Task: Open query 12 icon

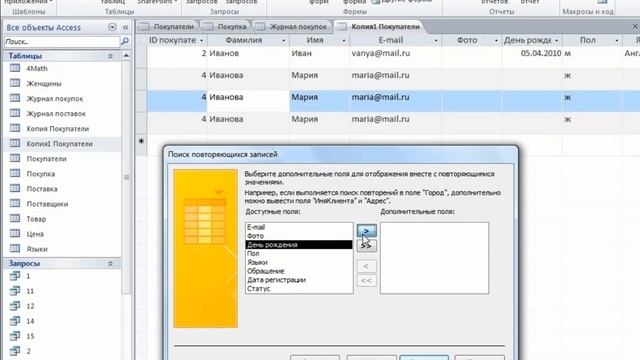Action: (x=15, y=306)
